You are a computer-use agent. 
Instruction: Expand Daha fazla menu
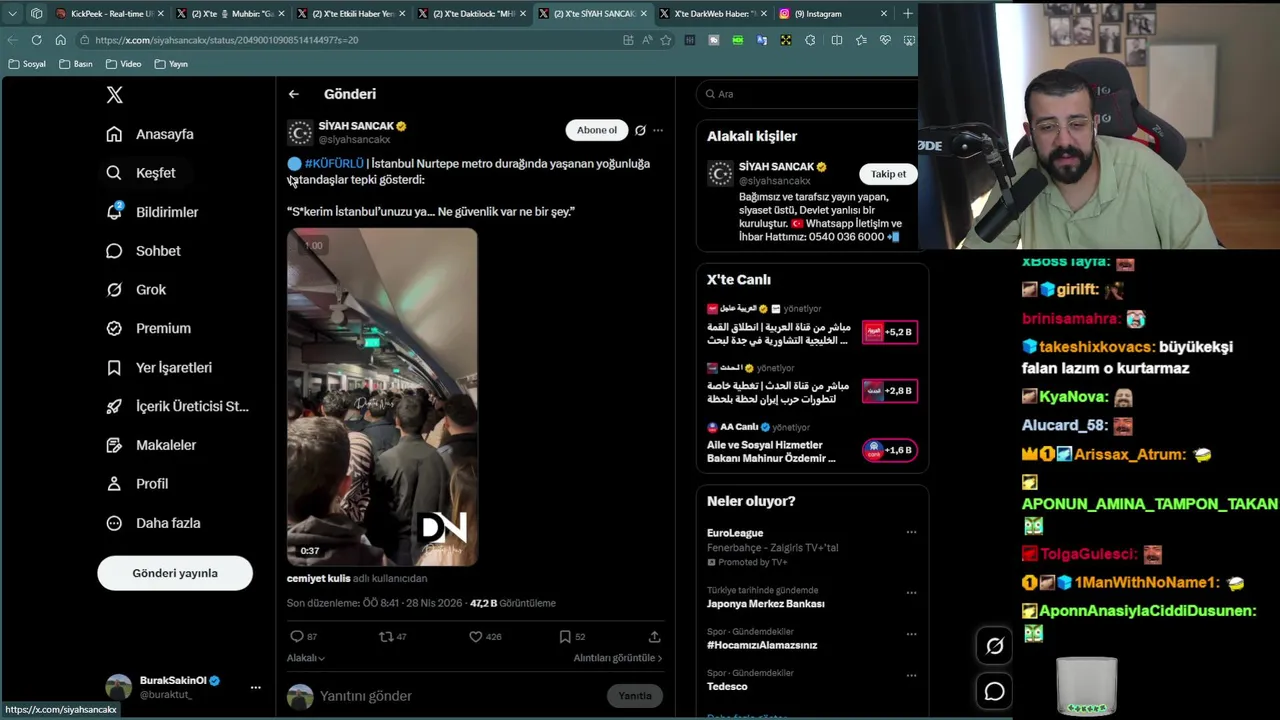tap(154, 523)
